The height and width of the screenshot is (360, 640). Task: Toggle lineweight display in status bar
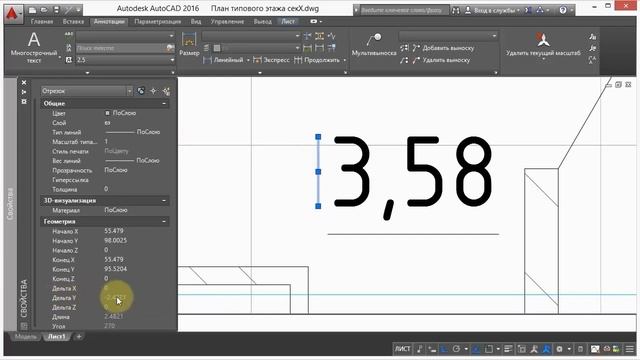click(508, 349)
